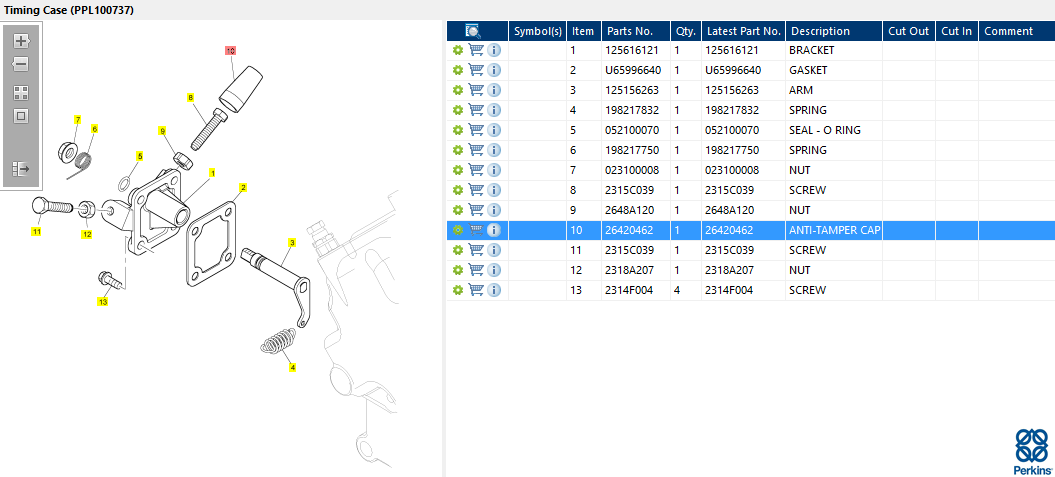The height and width of the screenshot is (477, 1055).
Task: Click the single-square fit icon in diagram toolbar
Action: click(22, 116)
